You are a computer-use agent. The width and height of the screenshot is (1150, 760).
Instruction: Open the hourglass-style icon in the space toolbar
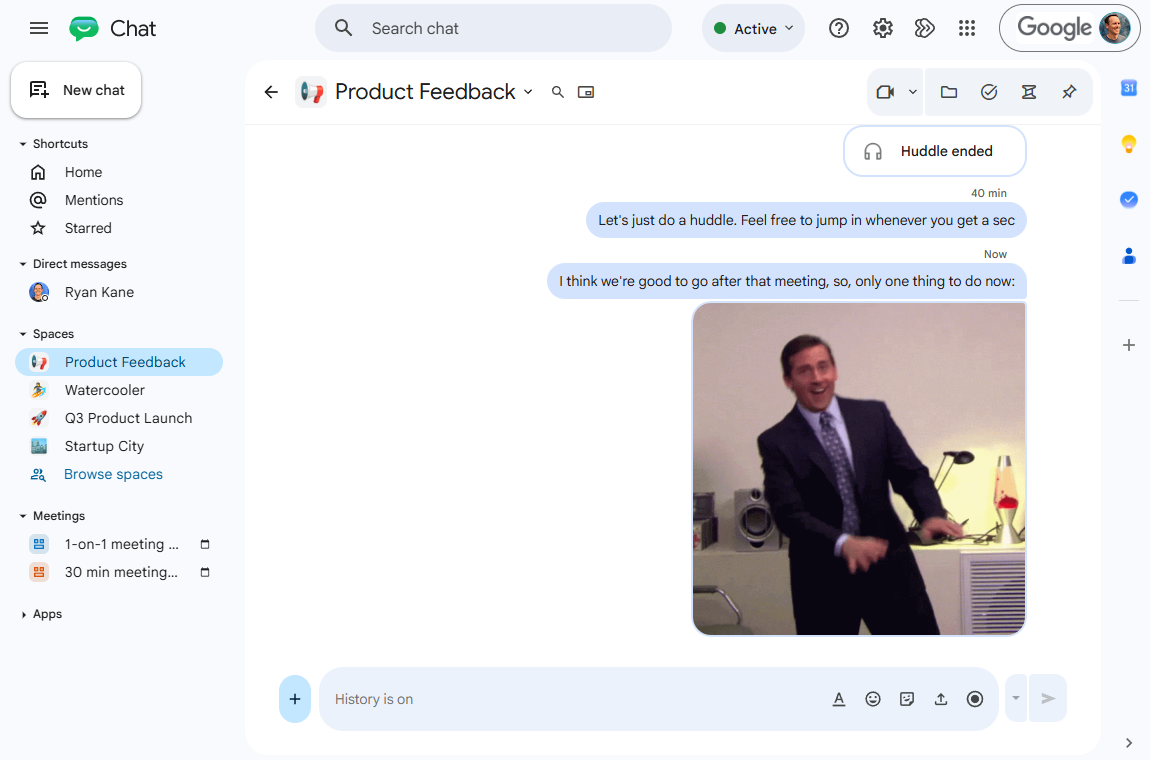tap(1029, 92)
